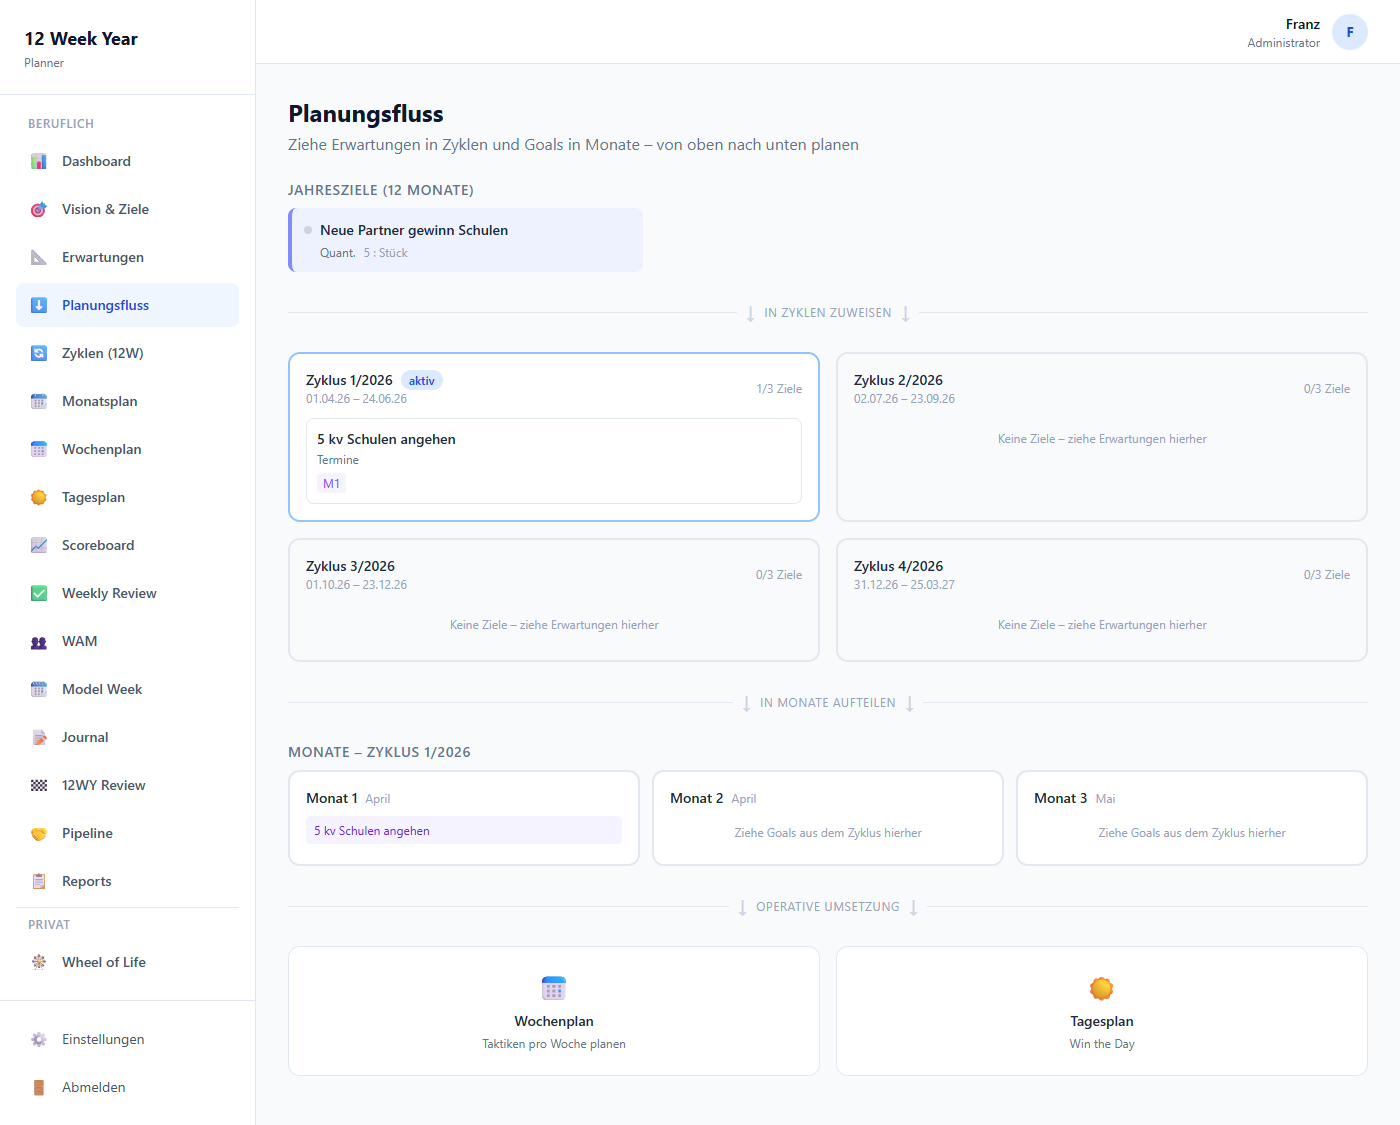Click the Dashboard bar chart icon

(x=39, y=161)
